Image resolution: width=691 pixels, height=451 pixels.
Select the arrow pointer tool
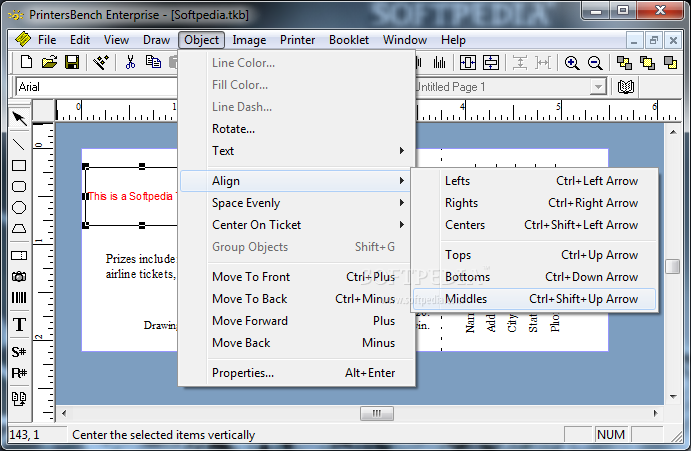(x=19, y=118)
